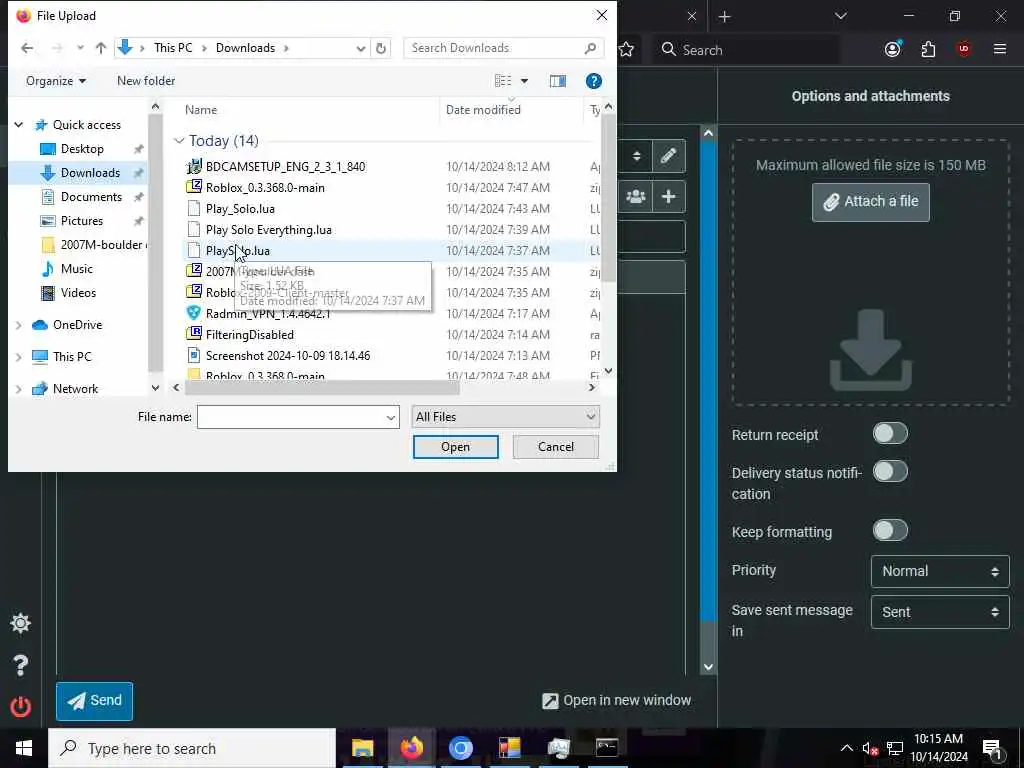
Task: Toggle the Keep formatting switch
Action: (x=890, y=530)
